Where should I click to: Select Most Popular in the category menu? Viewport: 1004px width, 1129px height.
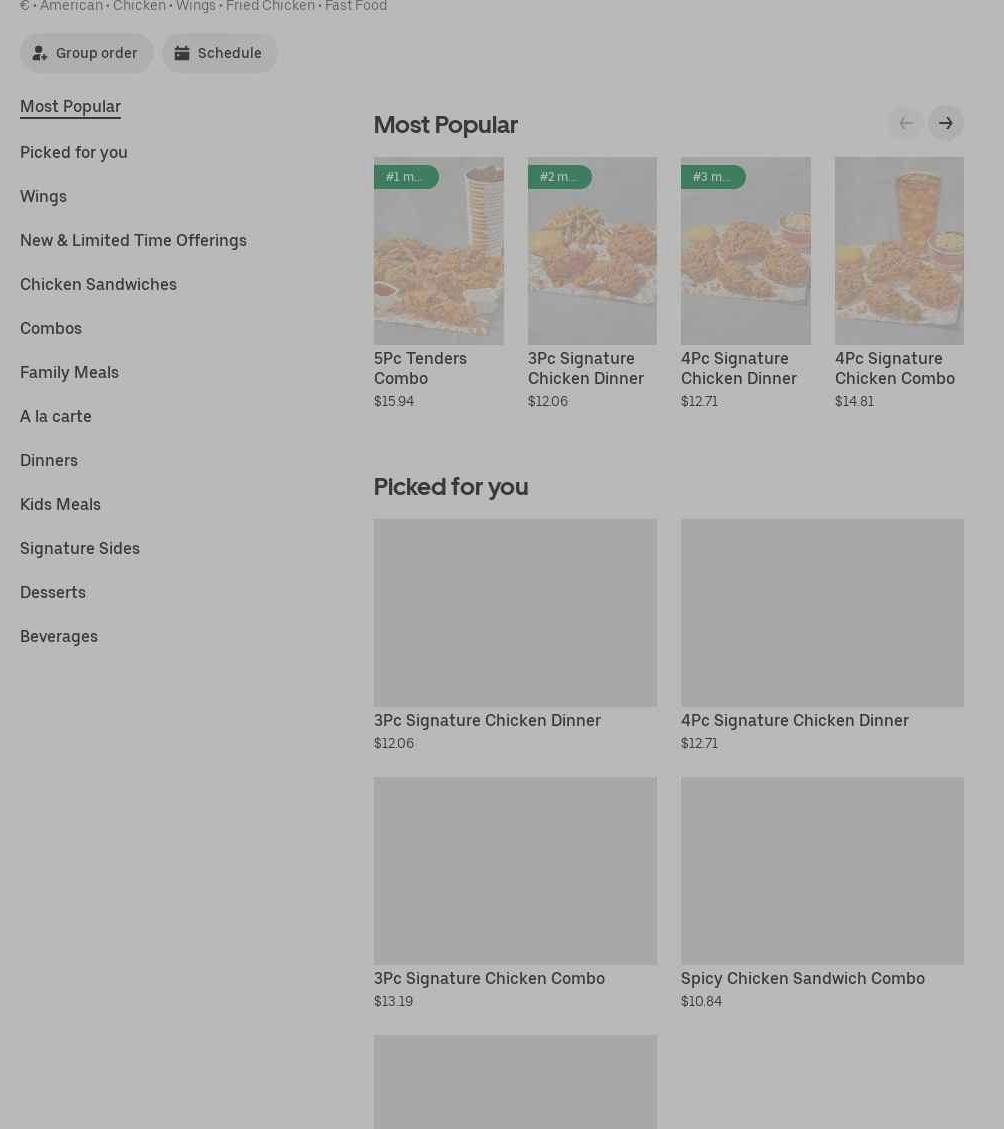click(x=70, y=106)
